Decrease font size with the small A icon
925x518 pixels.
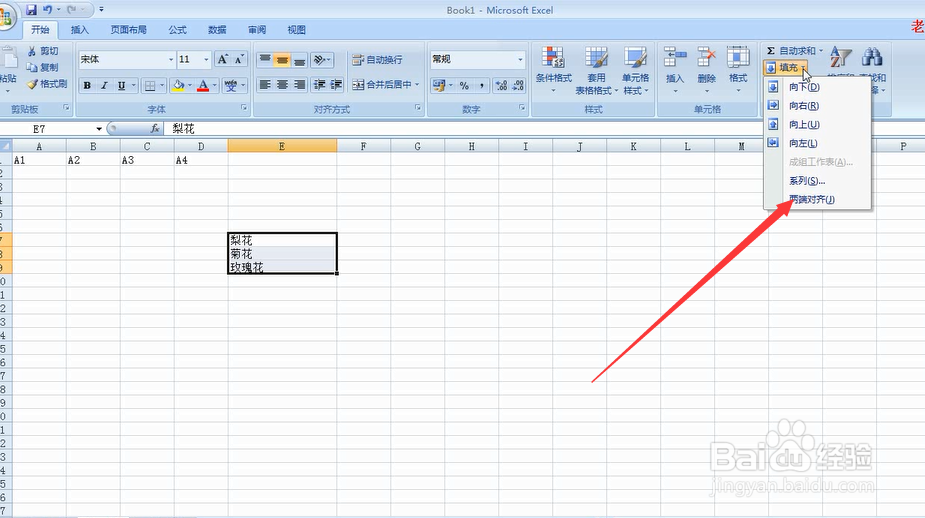(238, 59)
